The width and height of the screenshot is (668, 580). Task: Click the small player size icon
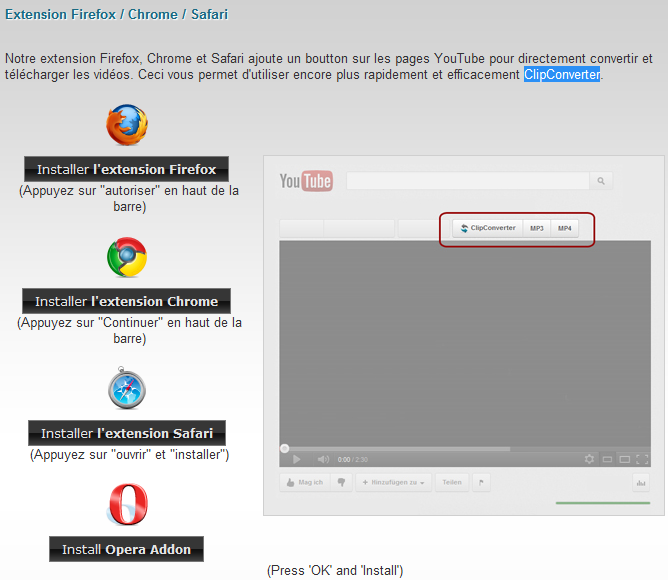608,459
